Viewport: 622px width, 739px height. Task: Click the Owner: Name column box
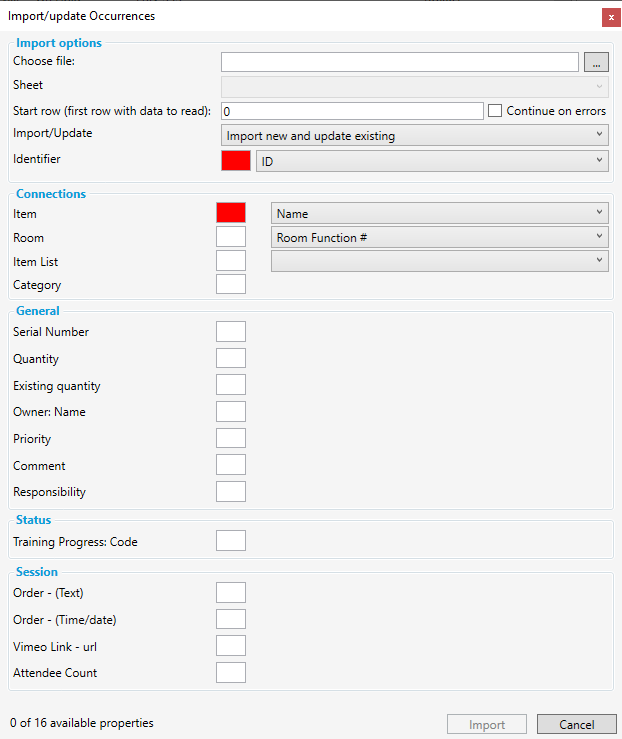point(231,412)
